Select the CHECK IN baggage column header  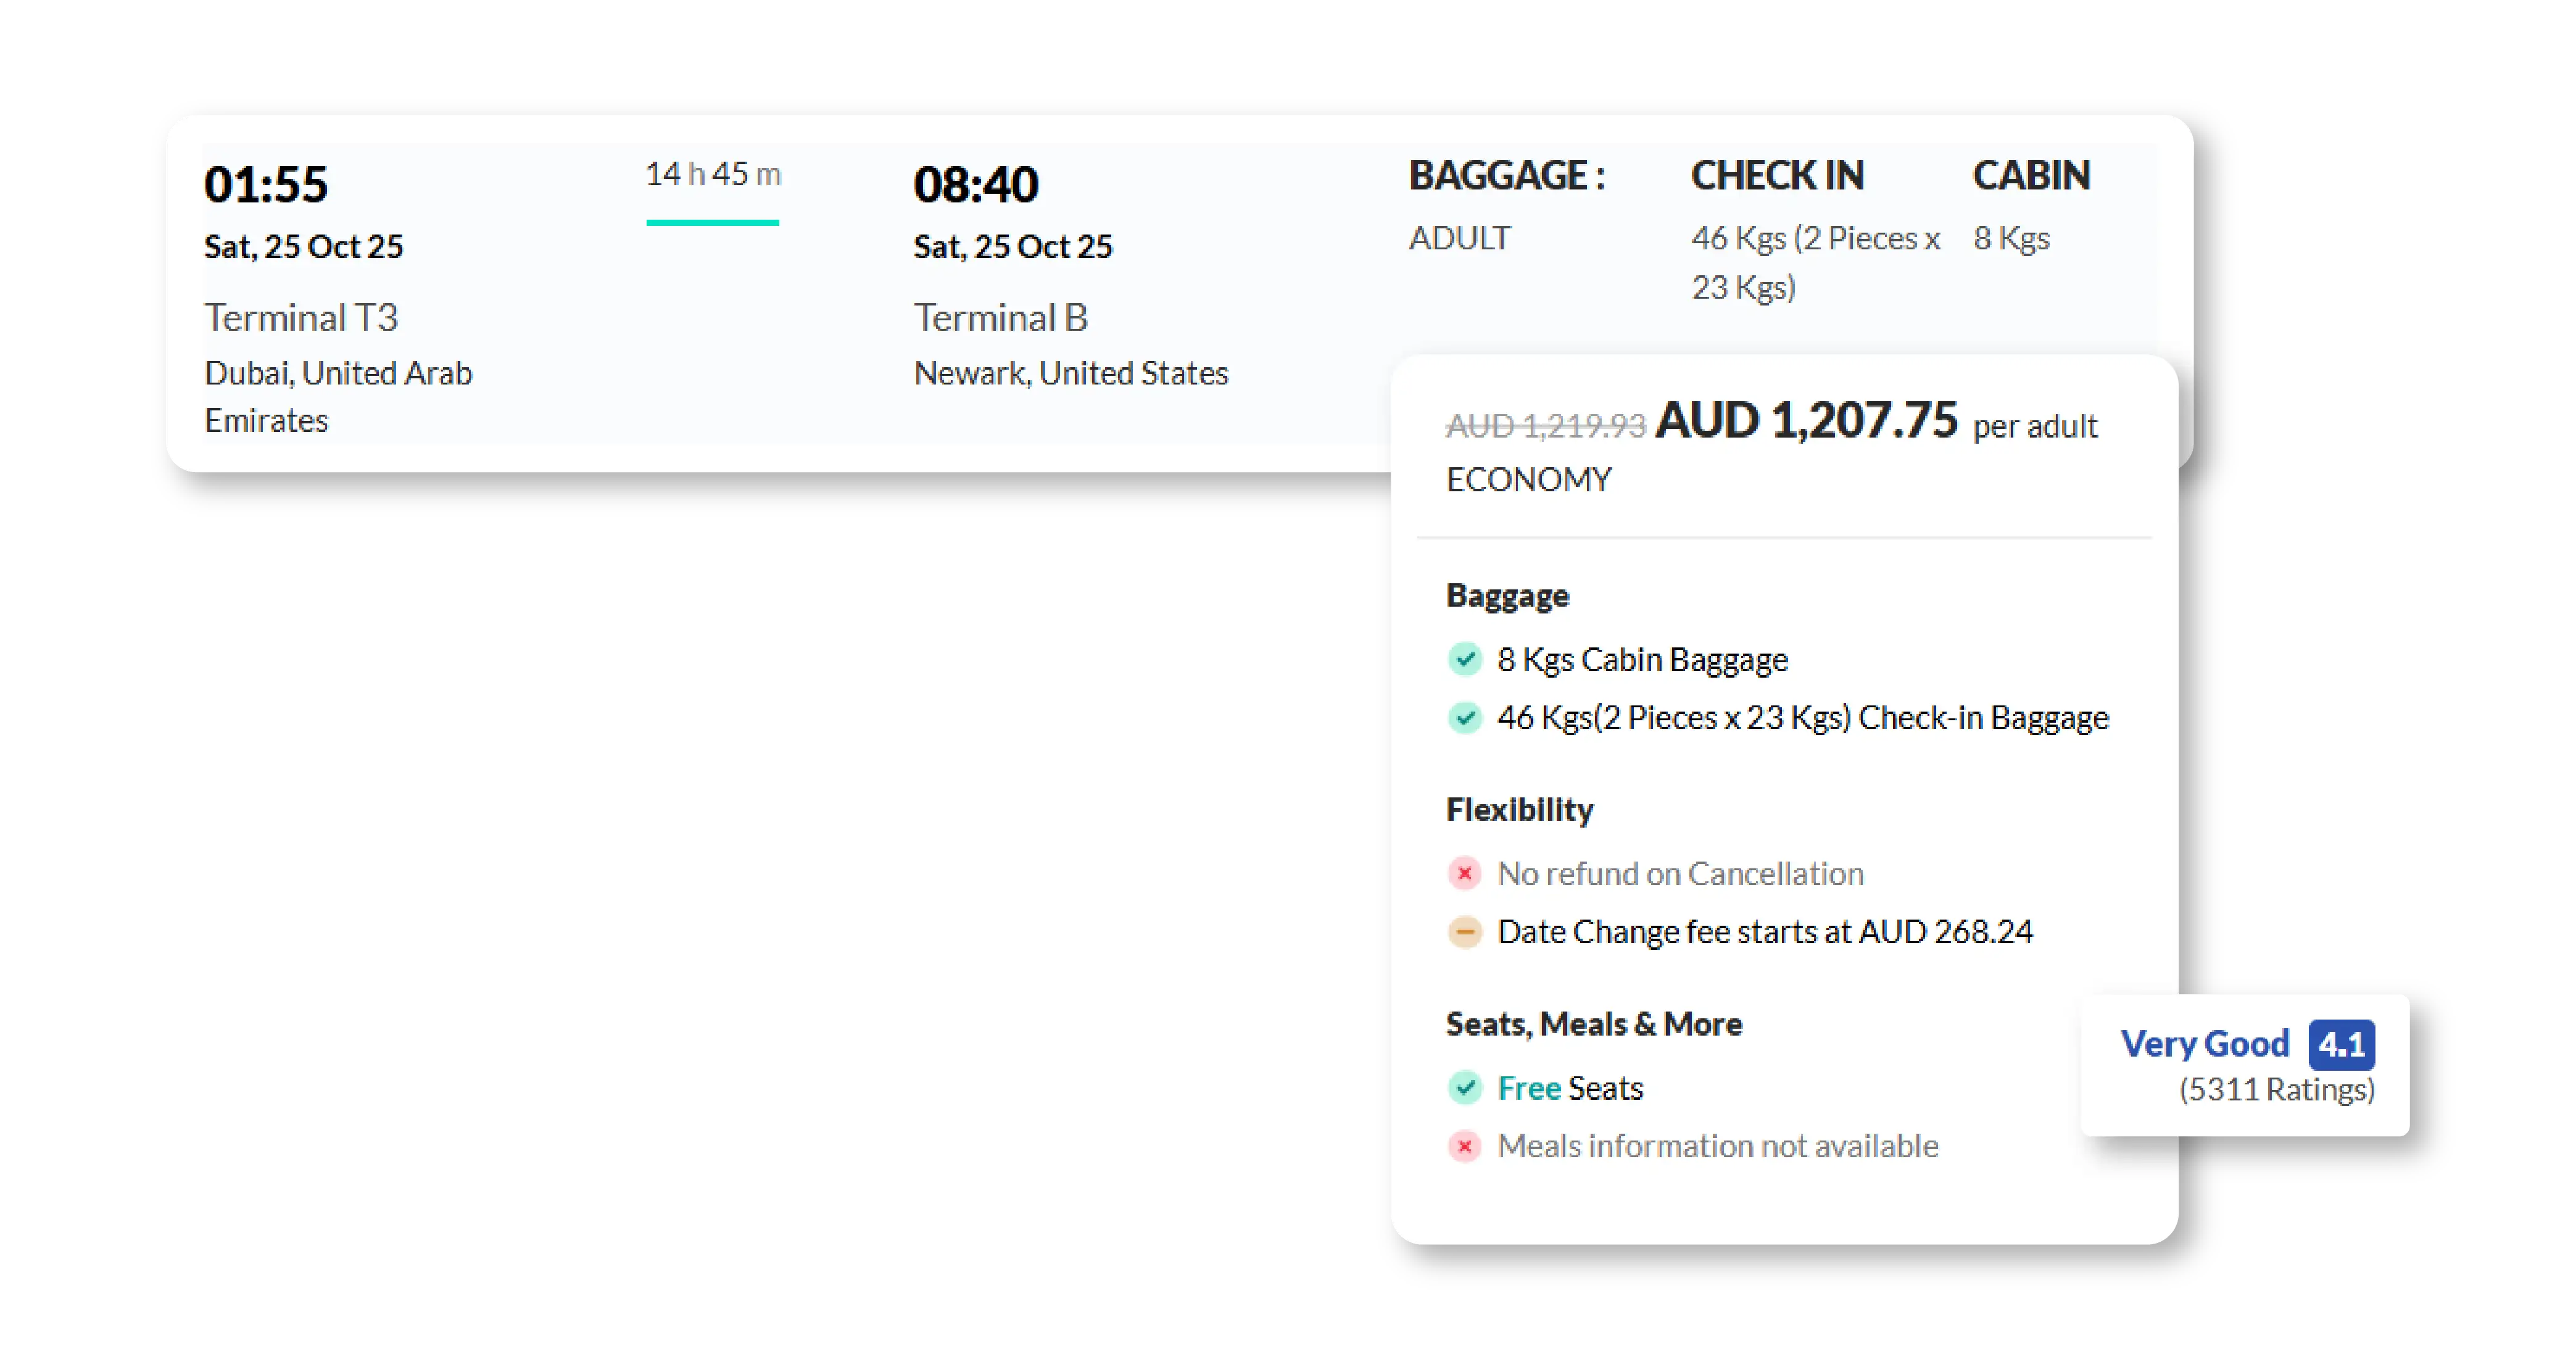pos(1777,176)
